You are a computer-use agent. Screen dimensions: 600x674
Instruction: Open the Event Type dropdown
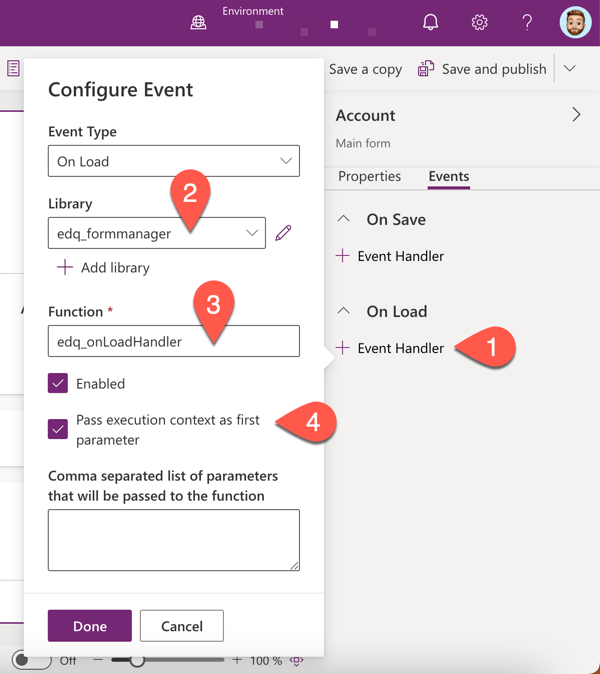click(x=174, y=161)
